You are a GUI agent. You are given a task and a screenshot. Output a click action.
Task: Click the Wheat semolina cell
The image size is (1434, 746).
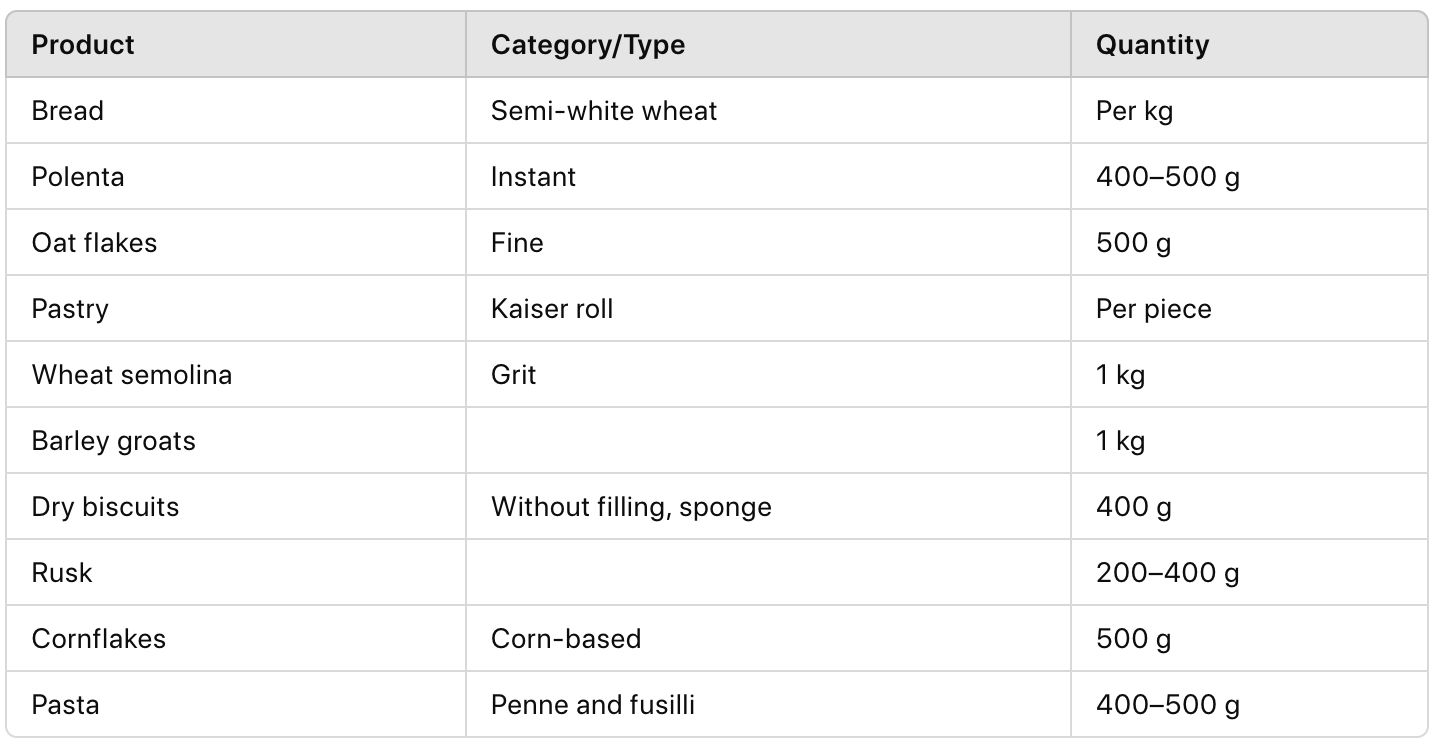[x=132, y=375]
